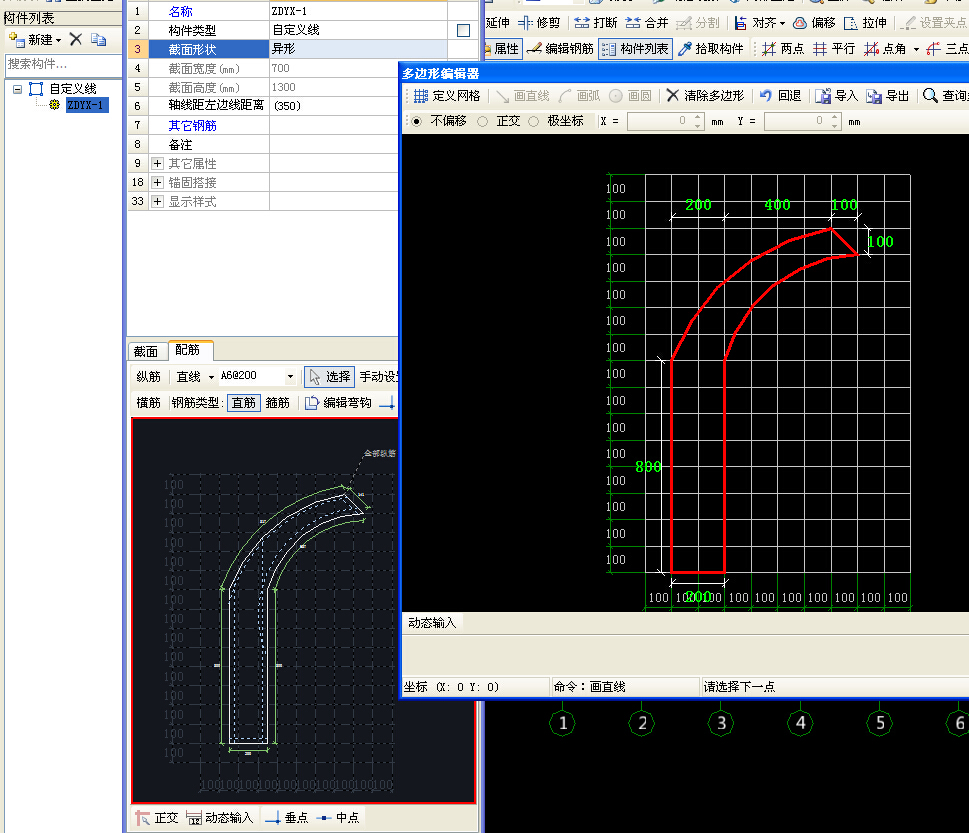Click the 偏移 offset tool
The width and height of the screenshot is (969, 833).
[x=814, y=23]
